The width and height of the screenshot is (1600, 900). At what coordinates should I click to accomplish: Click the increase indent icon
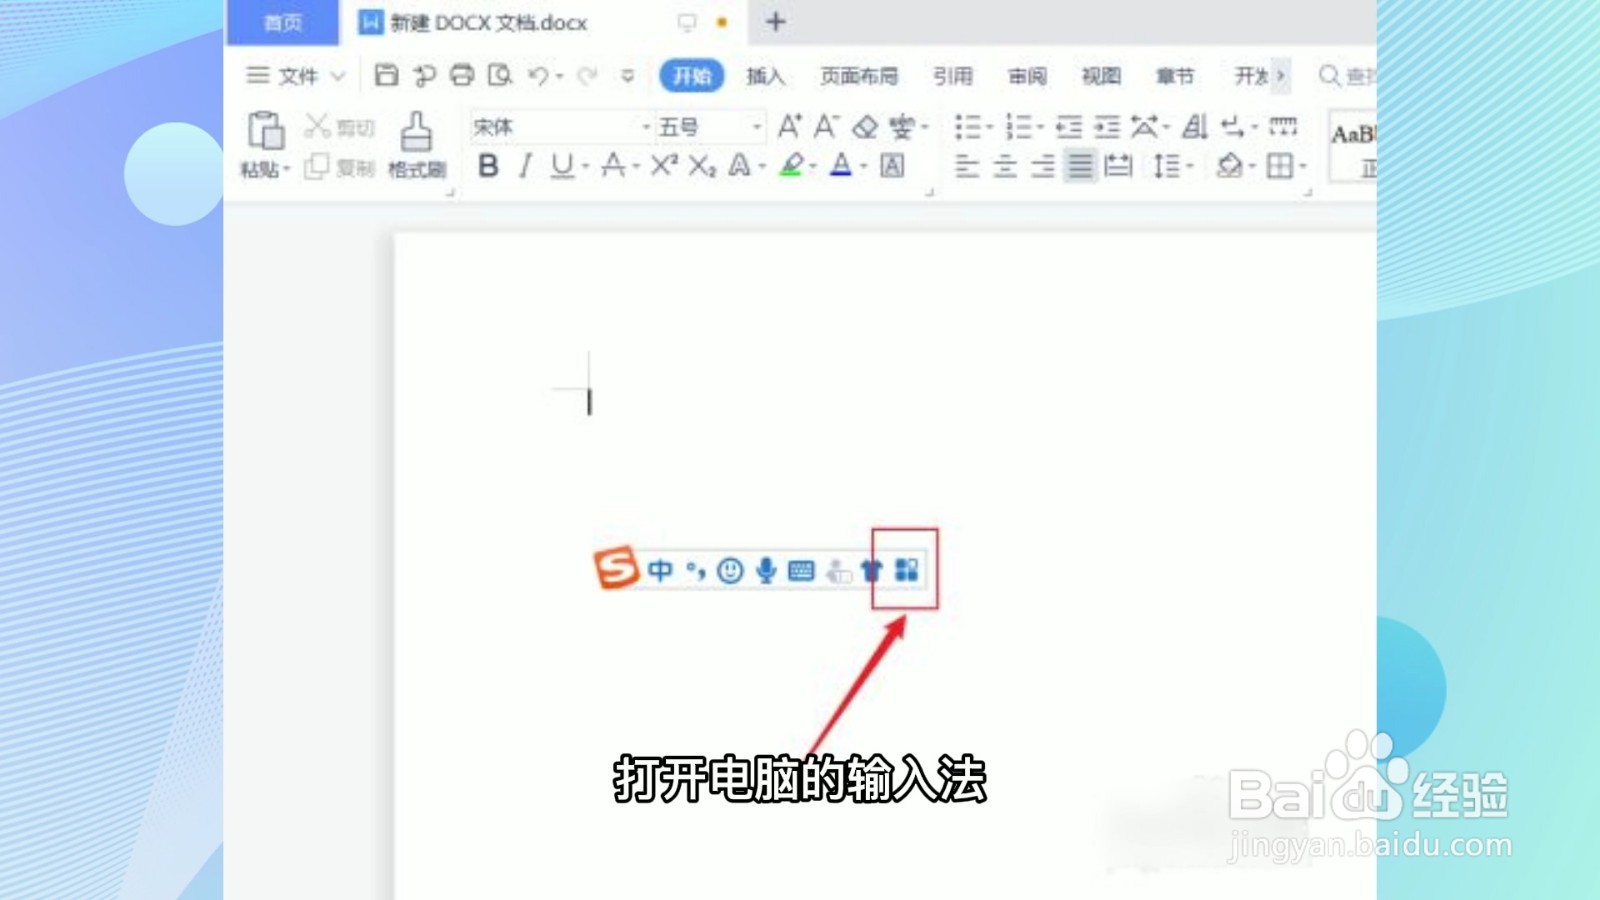click(x=1107, y=127)
